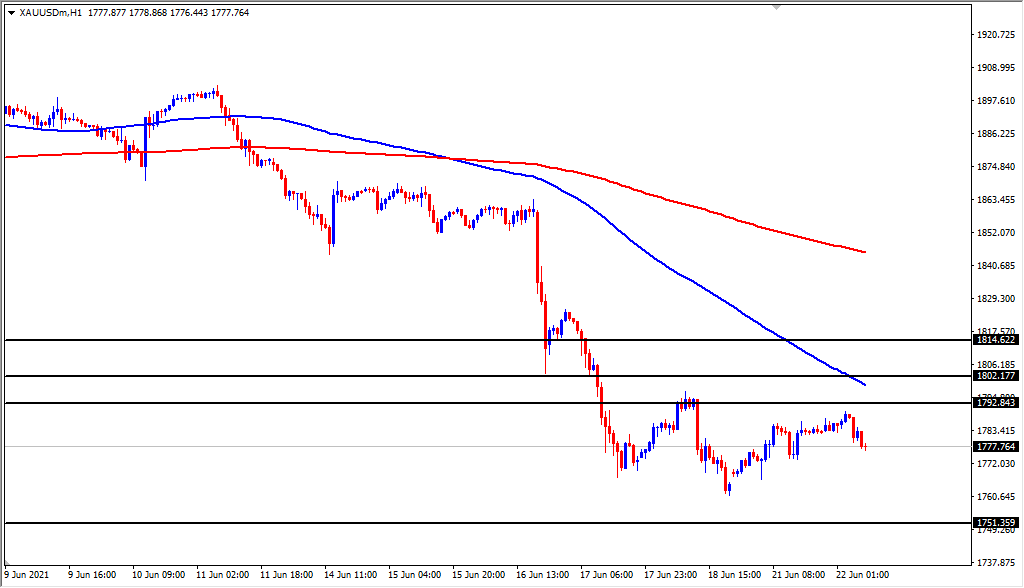Click the 16 Jun 13:00 time label
1024x588 pixels.
tap(542, 575)
